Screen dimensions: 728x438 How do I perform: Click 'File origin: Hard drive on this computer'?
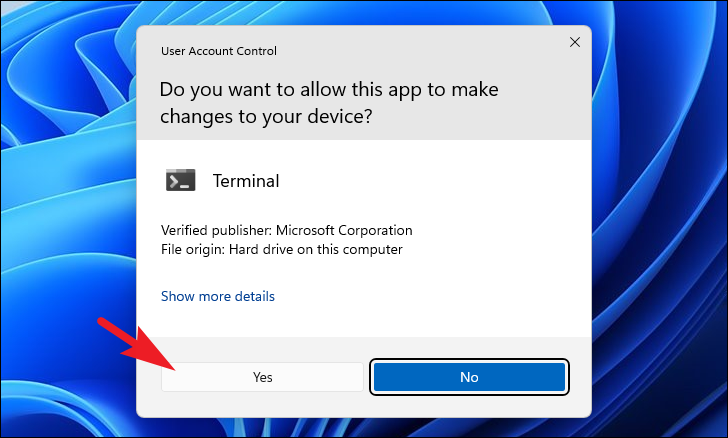(282, 249)
